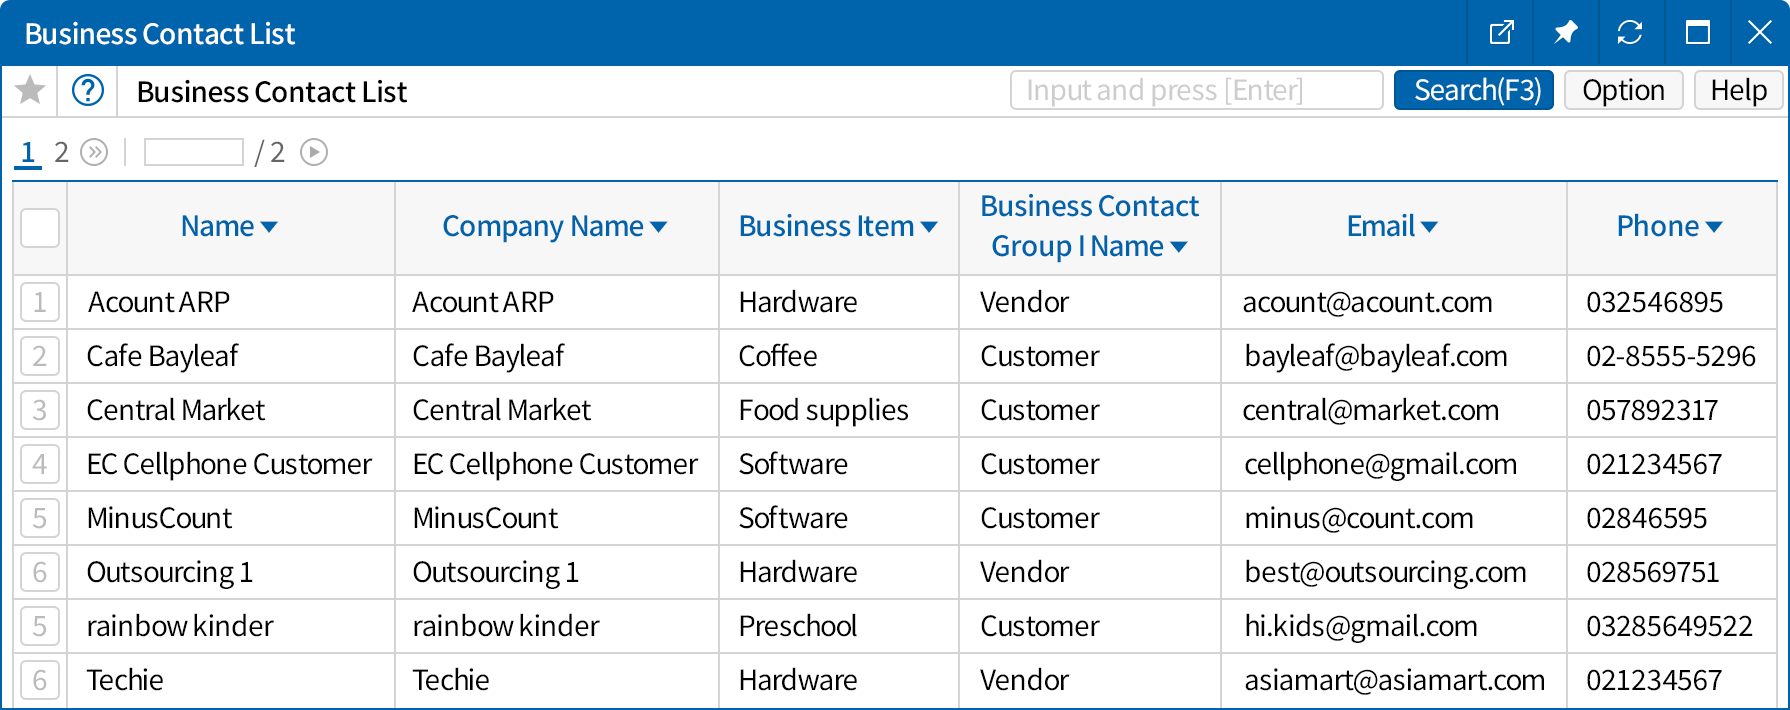Maximize the Business Contact List window

(x=1697, y=33)
